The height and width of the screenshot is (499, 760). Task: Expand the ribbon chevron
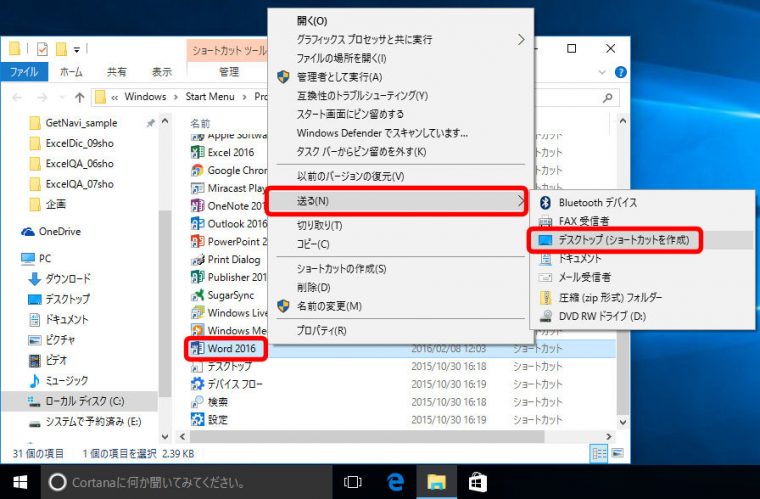click(x=602, y=72)
